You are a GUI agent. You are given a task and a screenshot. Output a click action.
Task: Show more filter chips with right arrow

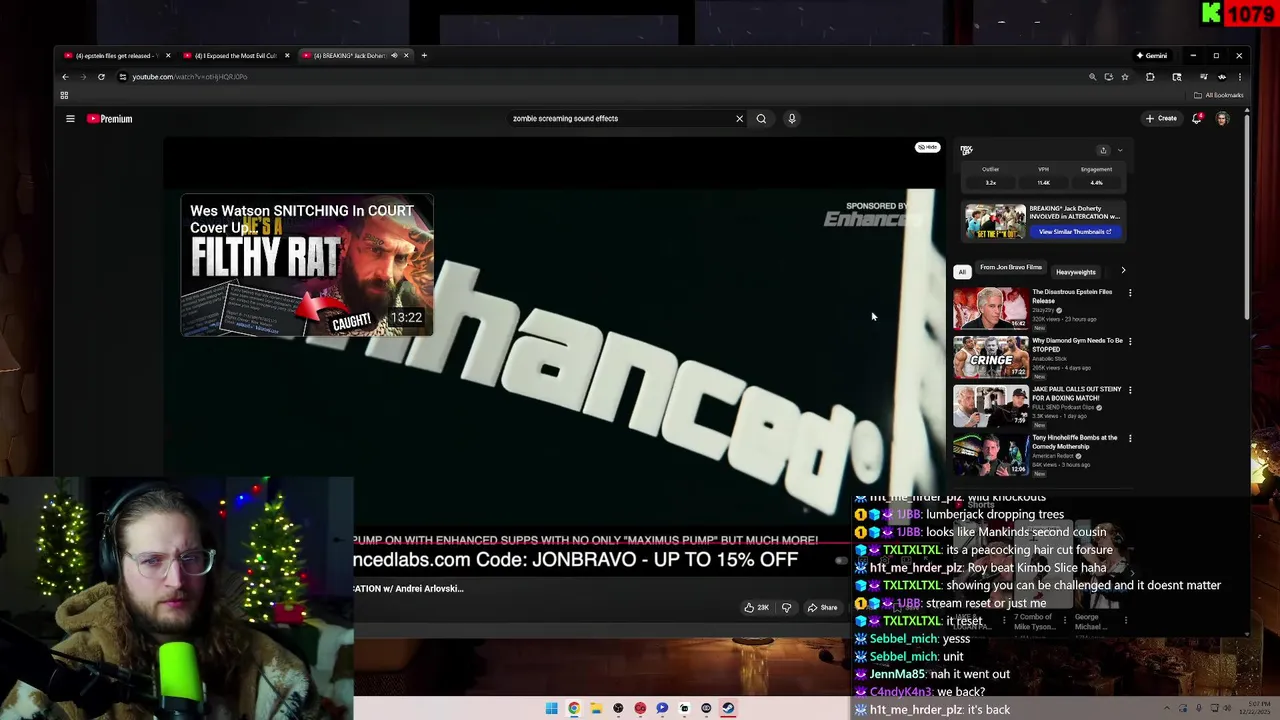pyautogui.click(x=1123, y=271)
